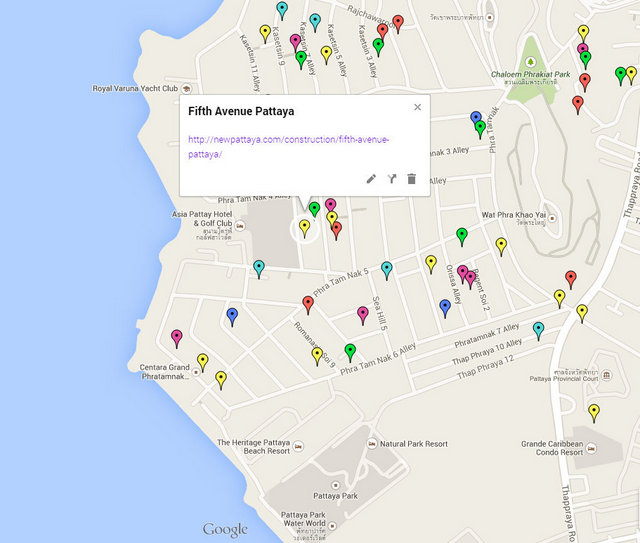Click the Sea Hill 5 road label

[379, 313]
